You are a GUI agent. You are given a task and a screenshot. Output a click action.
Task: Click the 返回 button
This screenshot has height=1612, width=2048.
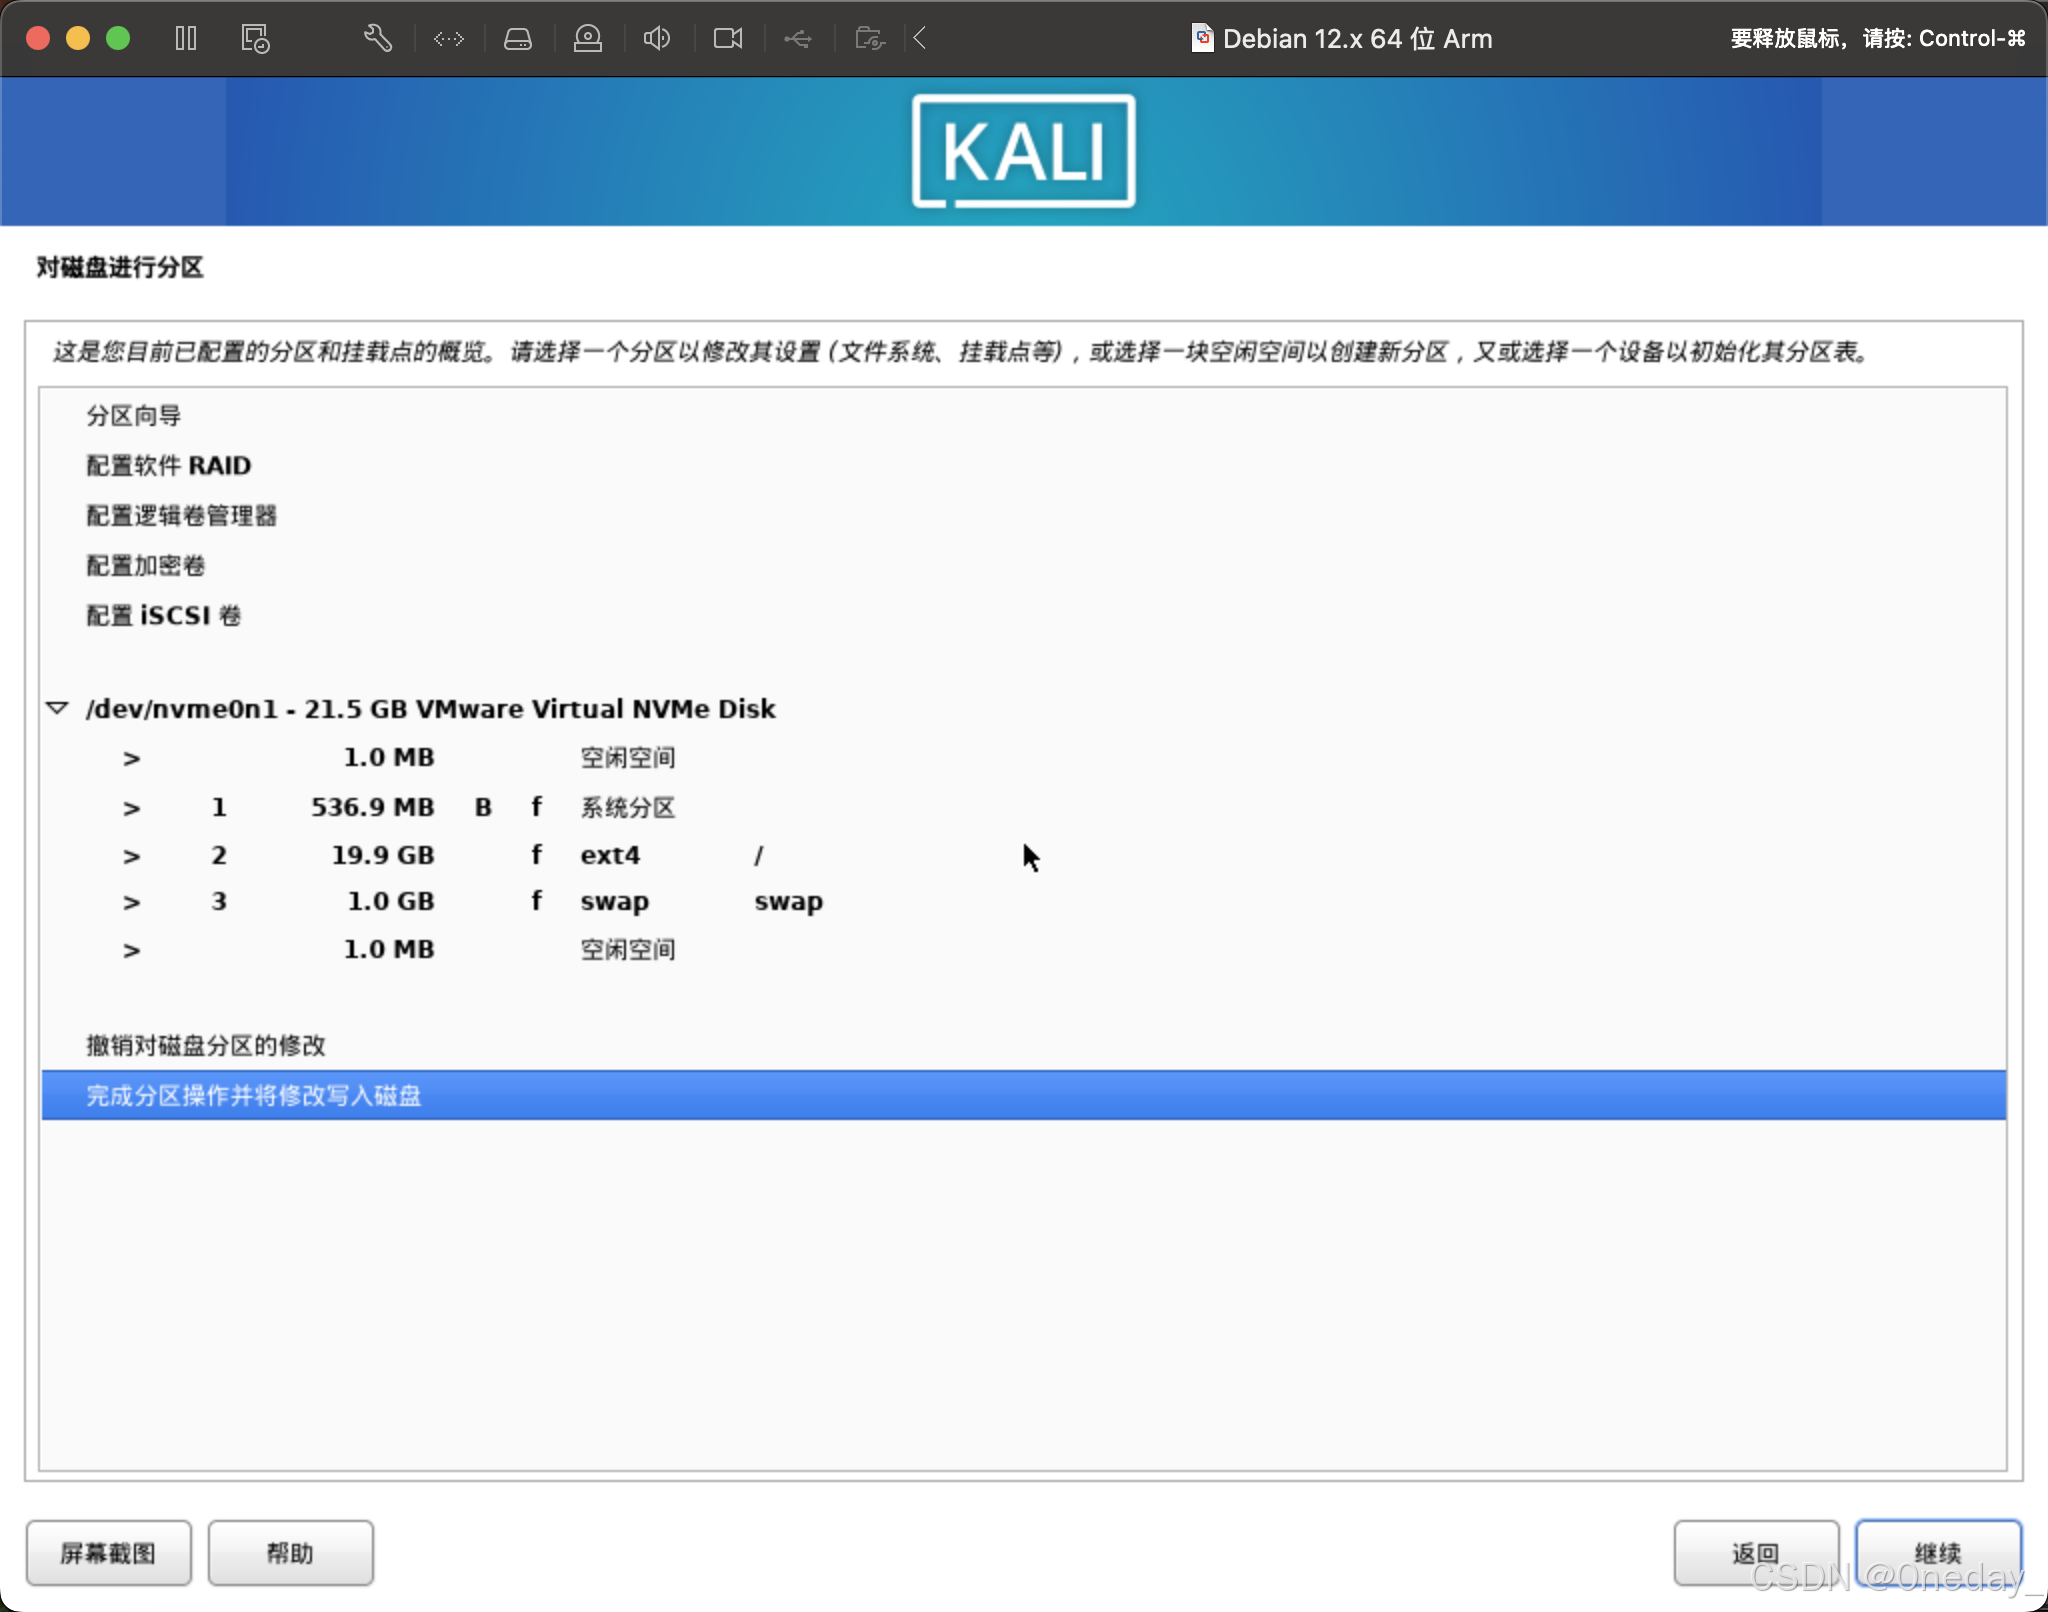[1756, 1553]
